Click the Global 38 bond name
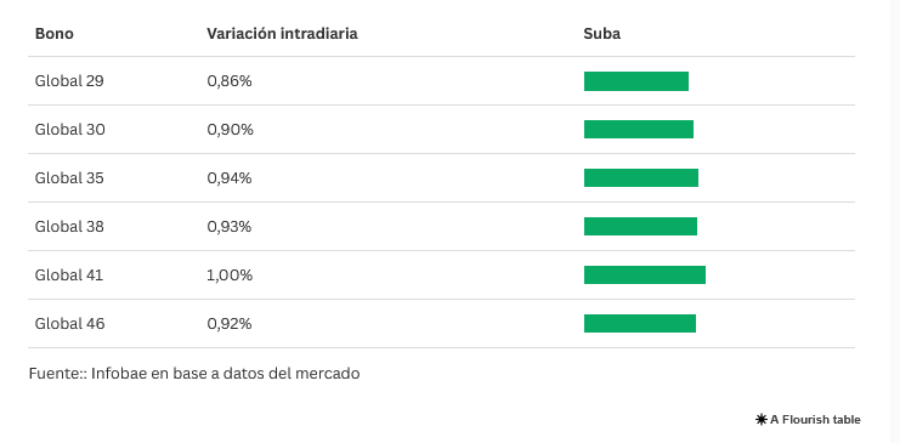The image size is (900, 443). pyautogui.click(x=69, y=227)
